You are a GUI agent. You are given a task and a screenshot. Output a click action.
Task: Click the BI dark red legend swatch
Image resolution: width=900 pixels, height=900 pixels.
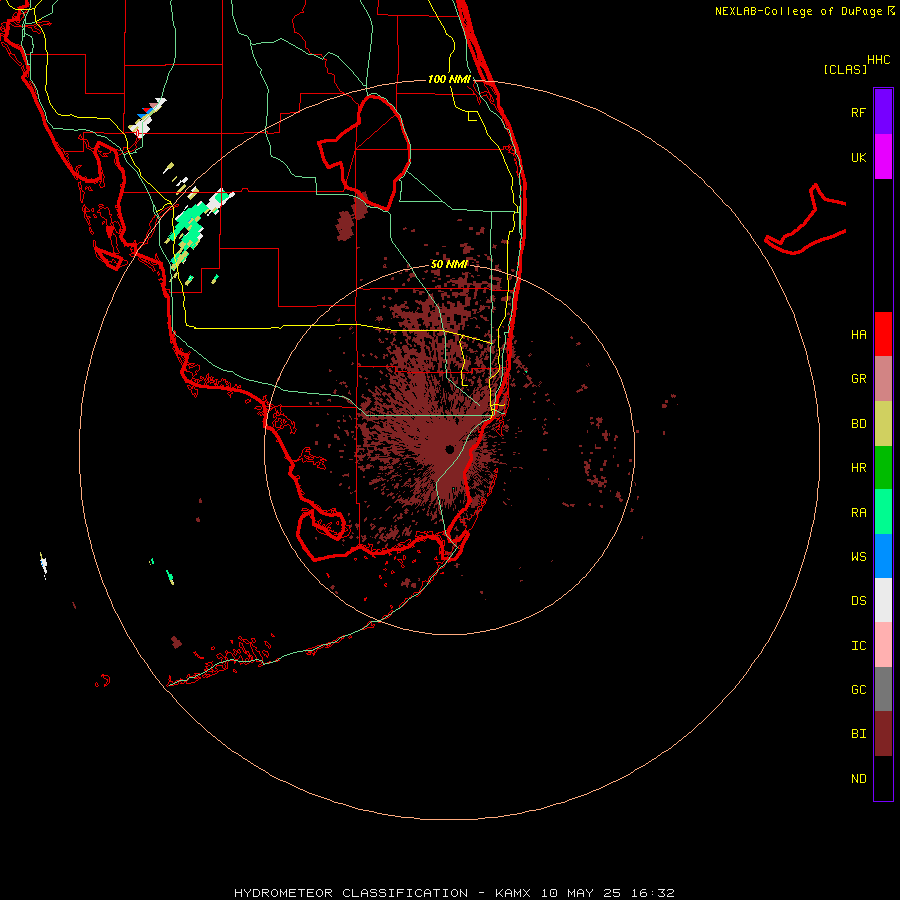click(883, 734)
